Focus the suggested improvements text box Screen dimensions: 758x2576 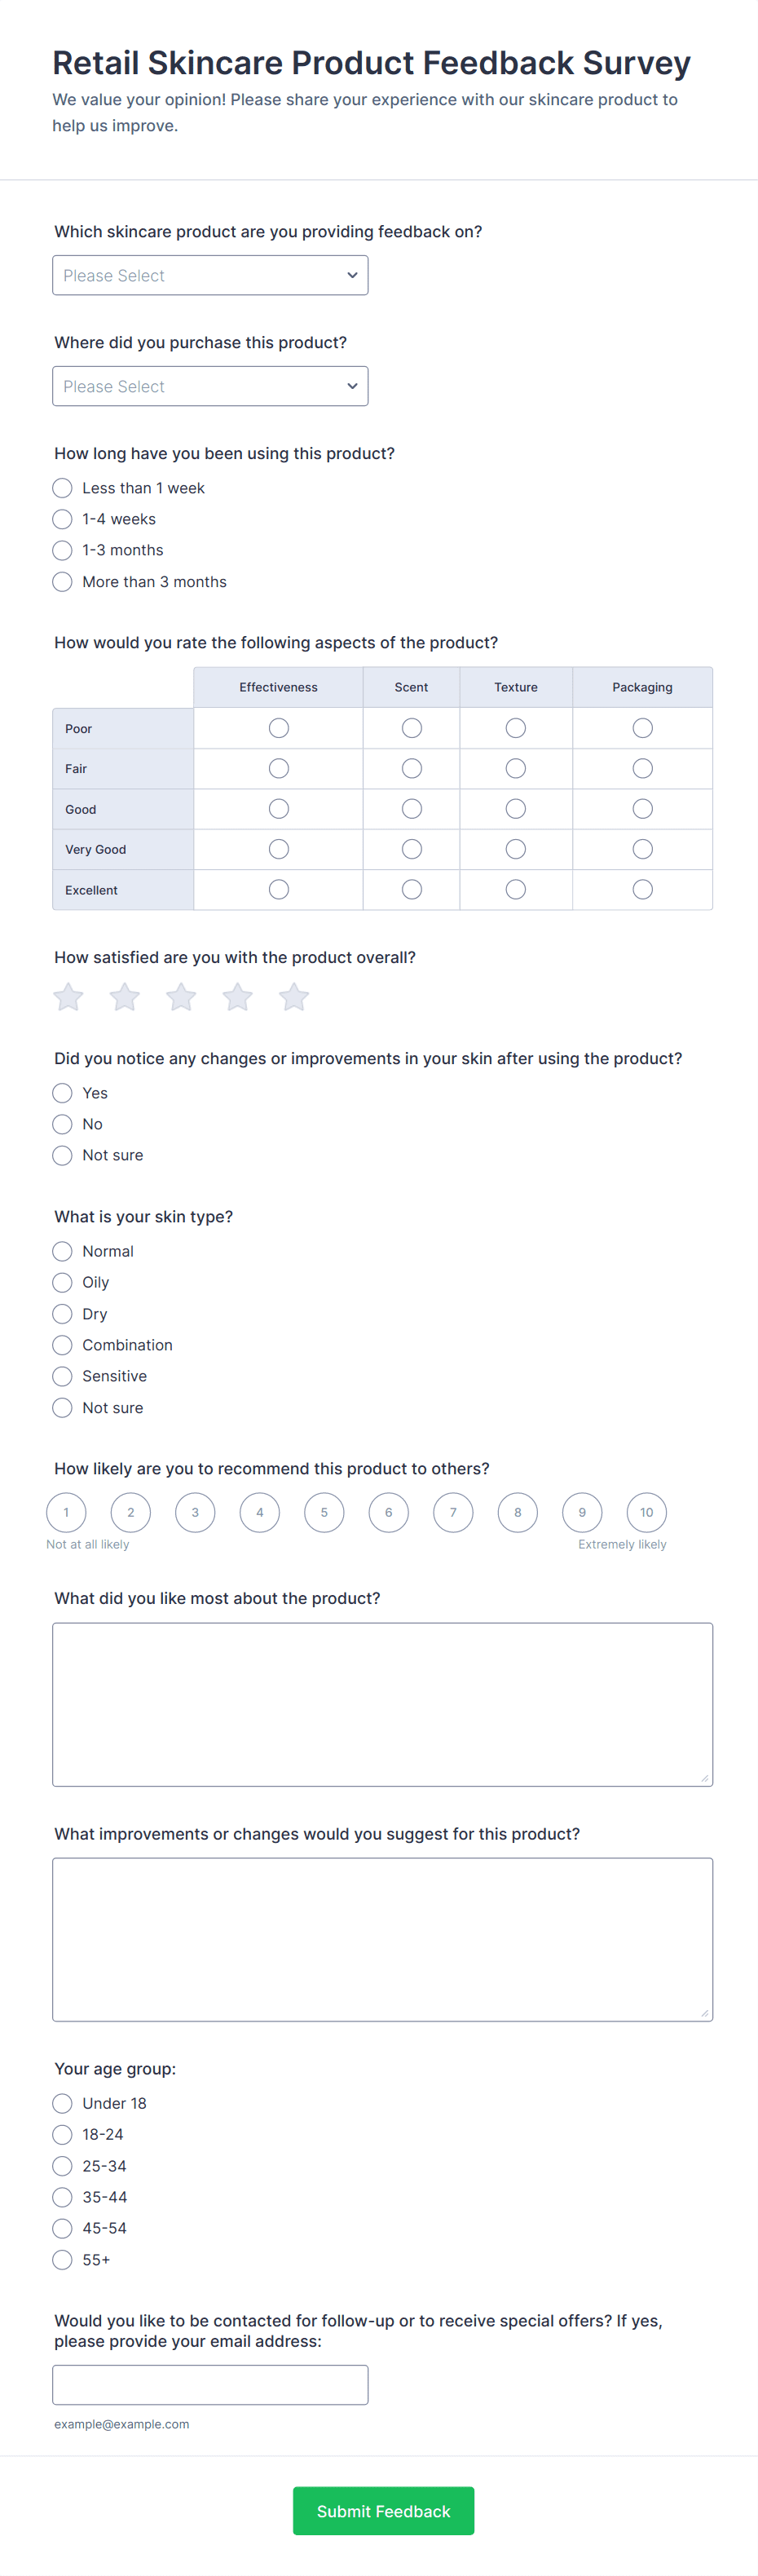(x=382, y=1939)
